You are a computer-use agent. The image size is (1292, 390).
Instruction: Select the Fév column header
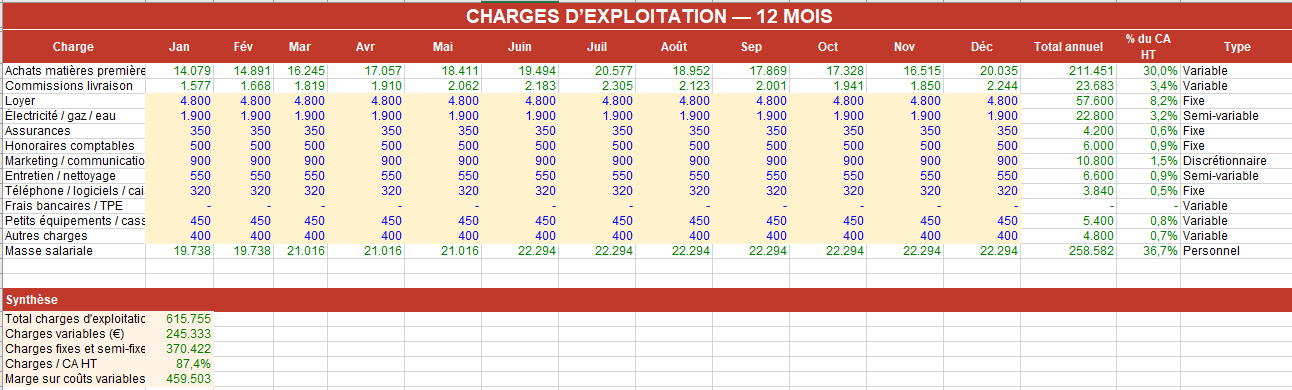point(244,47)
